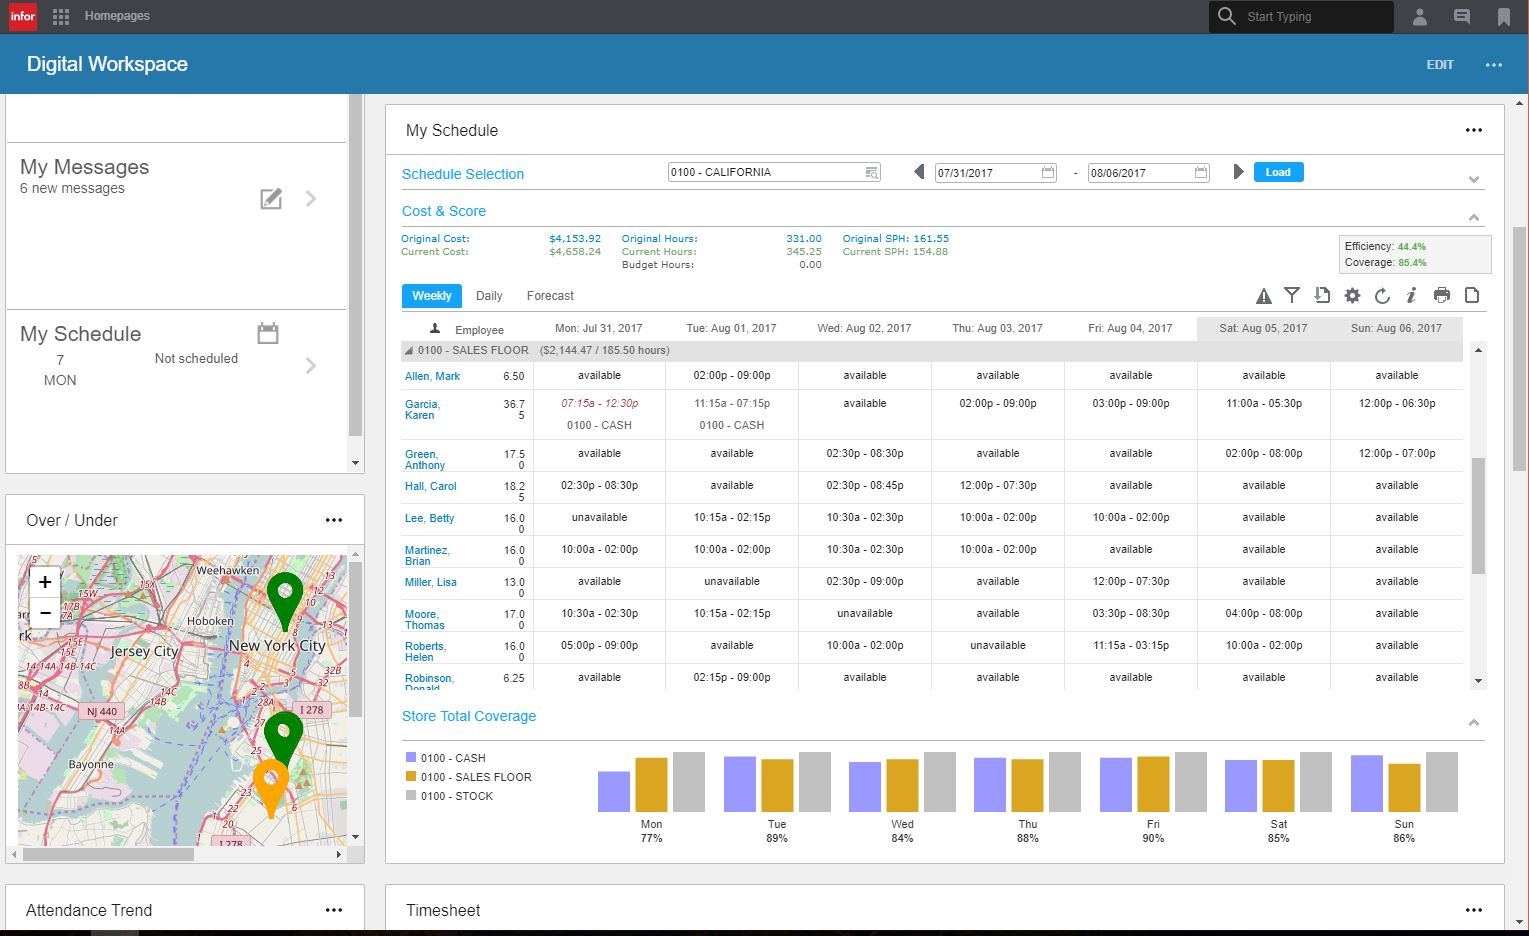Zoom in on the Over / Under map

45,581
